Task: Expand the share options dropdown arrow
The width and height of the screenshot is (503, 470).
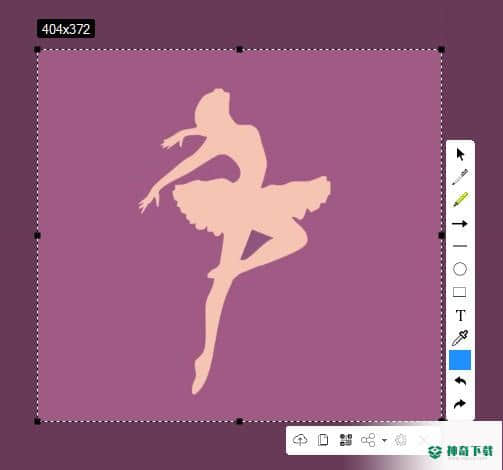Action: pos(384,440)
